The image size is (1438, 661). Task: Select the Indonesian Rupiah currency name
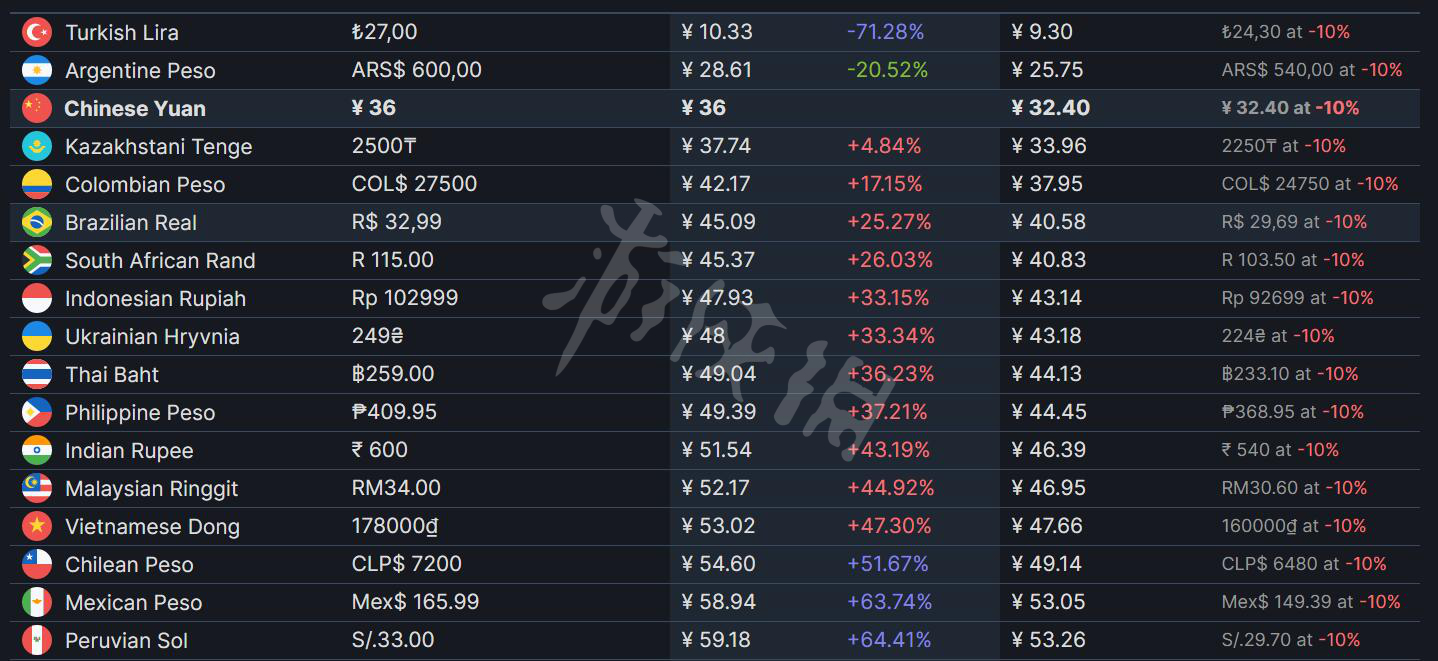(x=155, y=298)
